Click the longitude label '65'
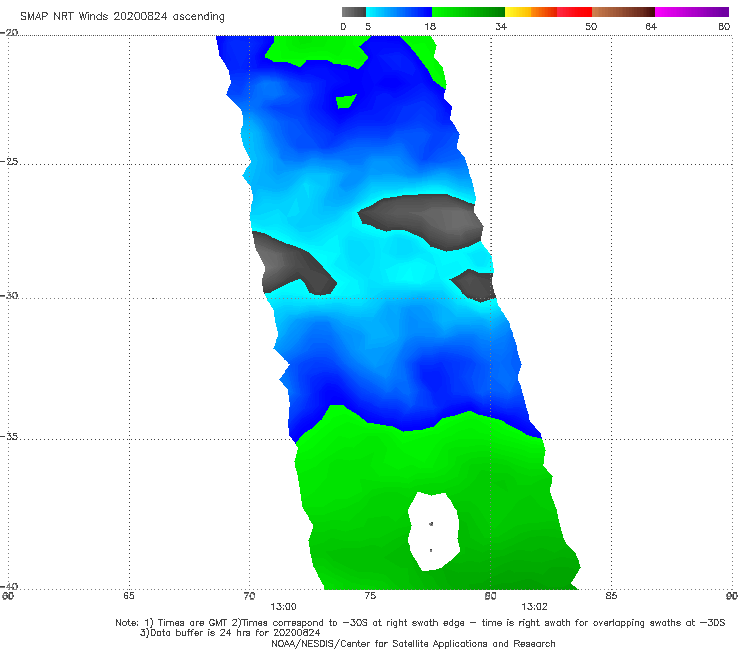Image resolution: width=740 pixels, height=650 pixels. (x=129, y=596)
